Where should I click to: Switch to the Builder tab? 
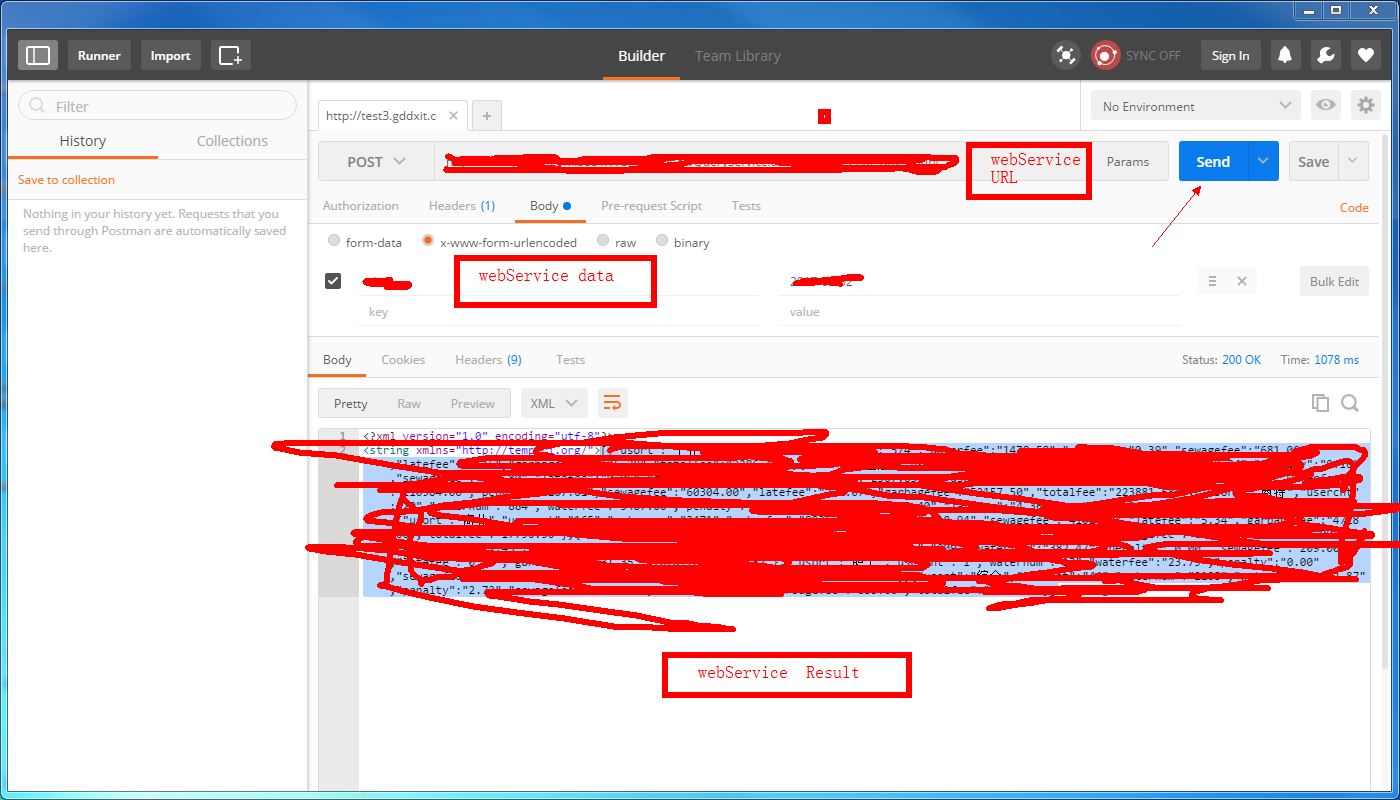[641, 56]
